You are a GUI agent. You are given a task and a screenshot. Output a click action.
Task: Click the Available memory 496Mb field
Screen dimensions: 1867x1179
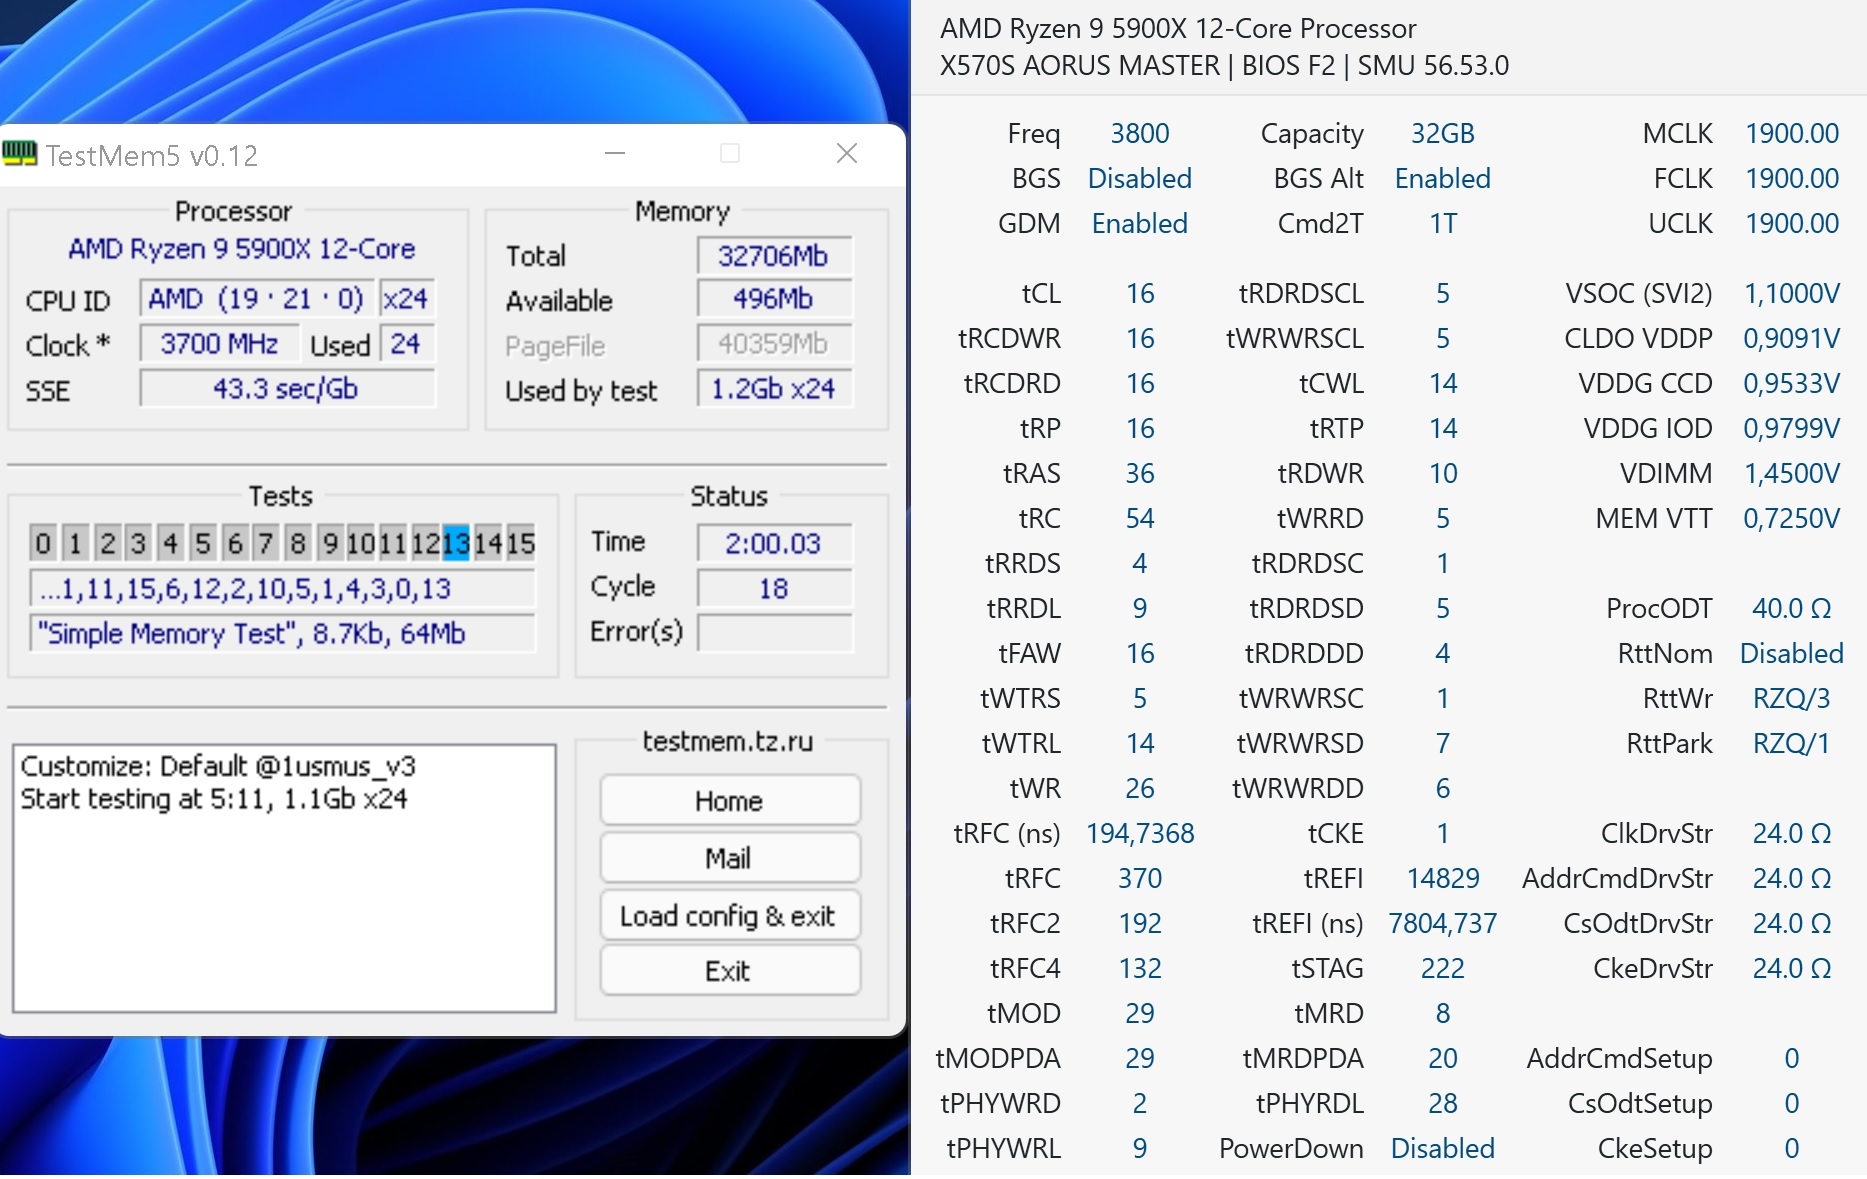773,299
